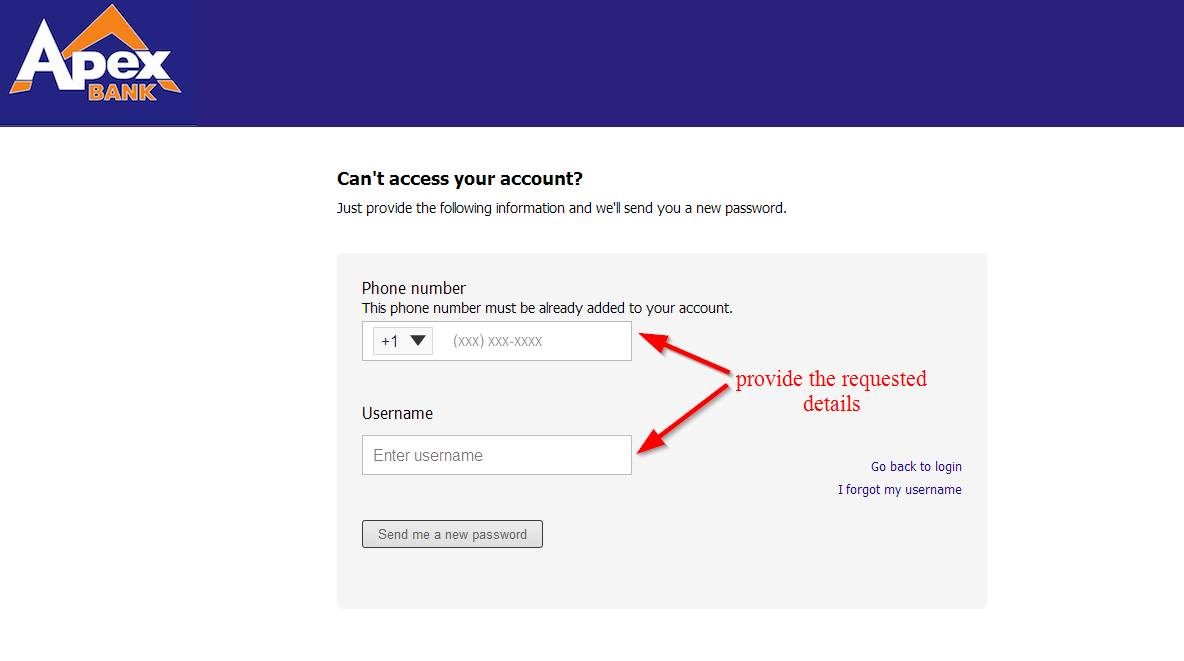The height and width of the screenshot is (661, 1184).
Task: Follow the Go back to login link
Action: [916, 467]
